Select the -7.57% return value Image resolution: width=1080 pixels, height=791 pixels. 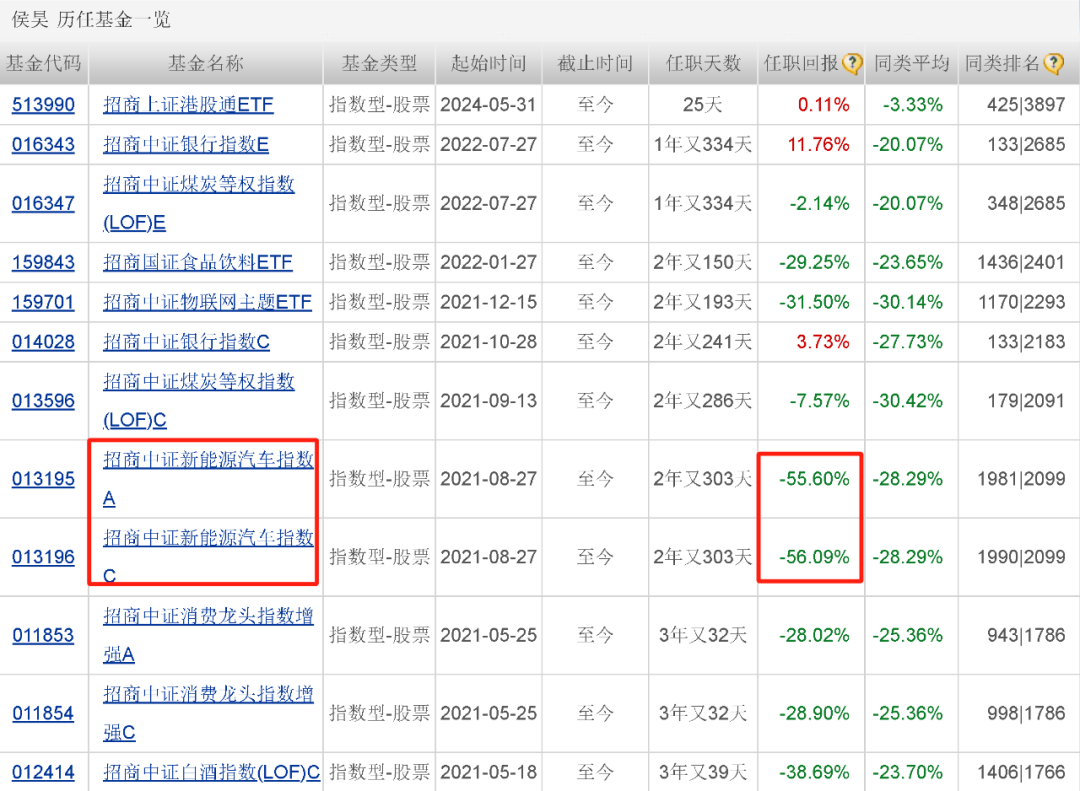pos(820,400)
